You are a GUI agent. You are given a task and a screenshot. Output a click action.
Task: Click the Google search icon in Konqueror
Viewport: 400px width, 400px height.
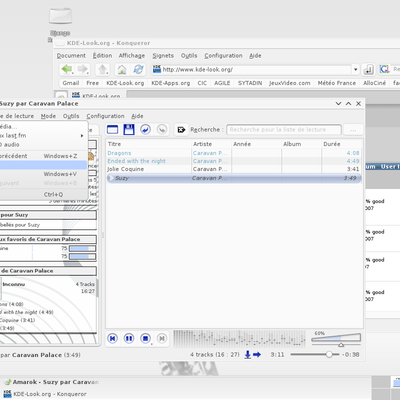(x=384, y=69)
